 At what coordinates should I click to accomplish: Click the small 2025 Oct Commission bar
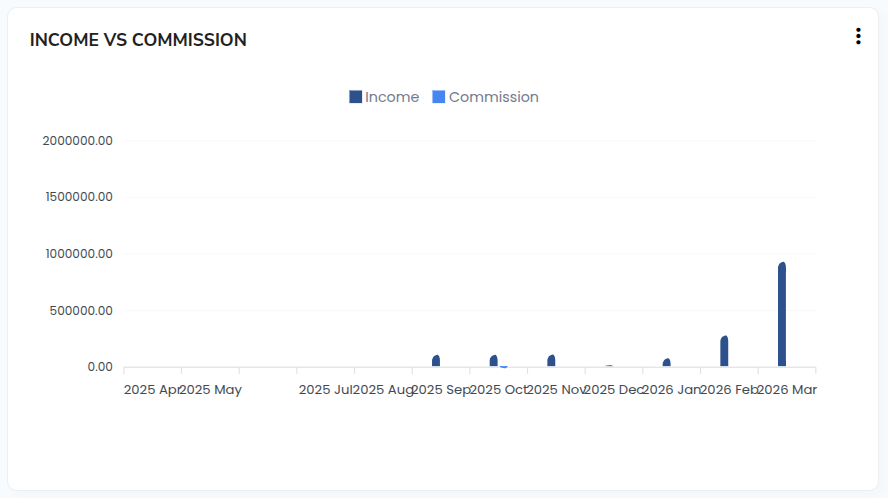click(504, 367)
